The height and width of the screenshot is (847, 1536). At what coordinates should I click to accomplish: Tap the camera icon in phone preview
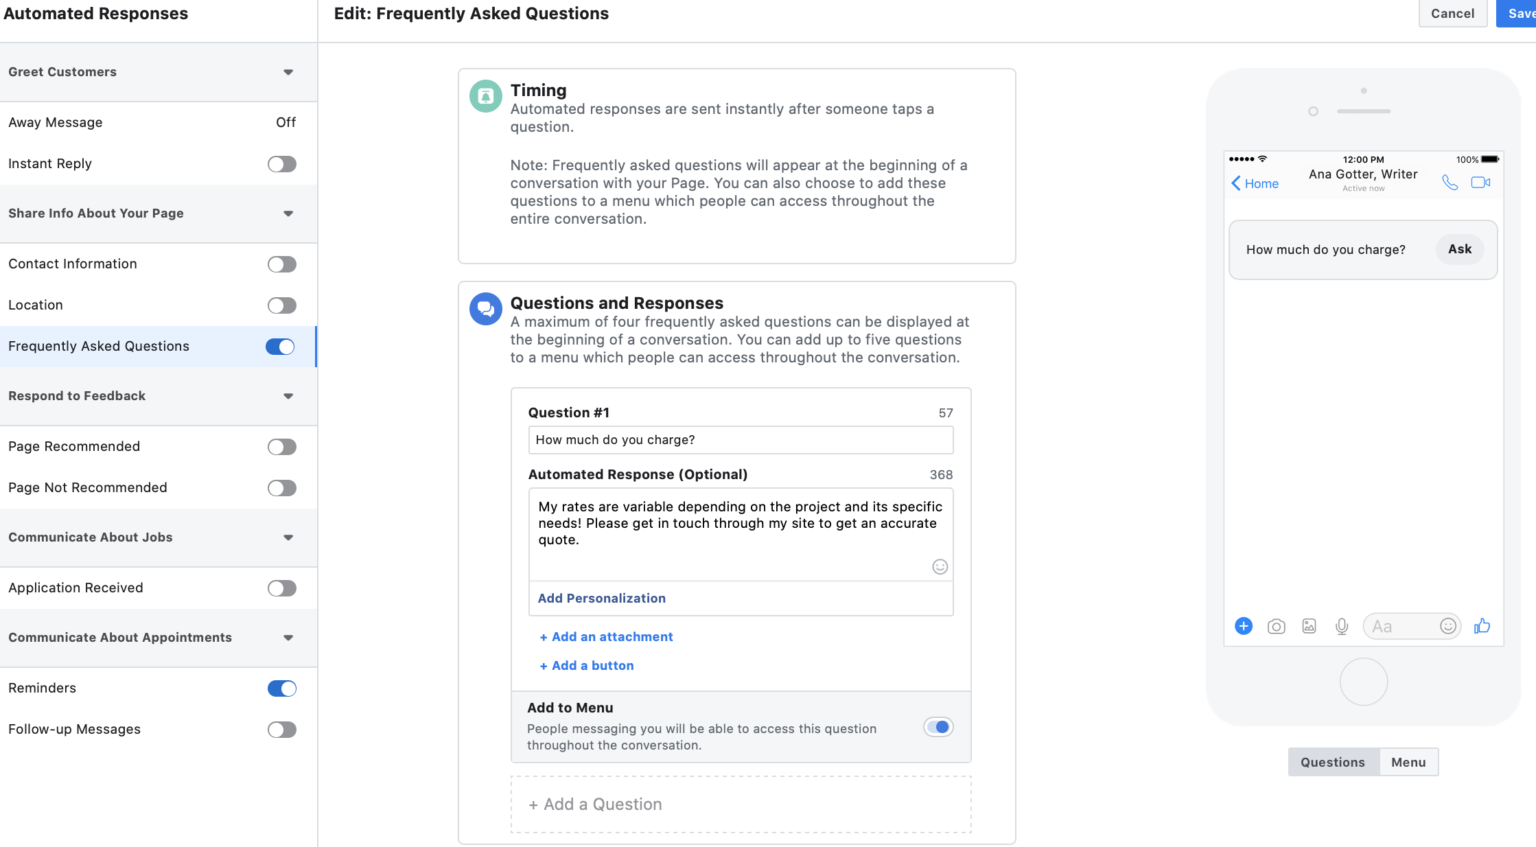click(1276, 626)
